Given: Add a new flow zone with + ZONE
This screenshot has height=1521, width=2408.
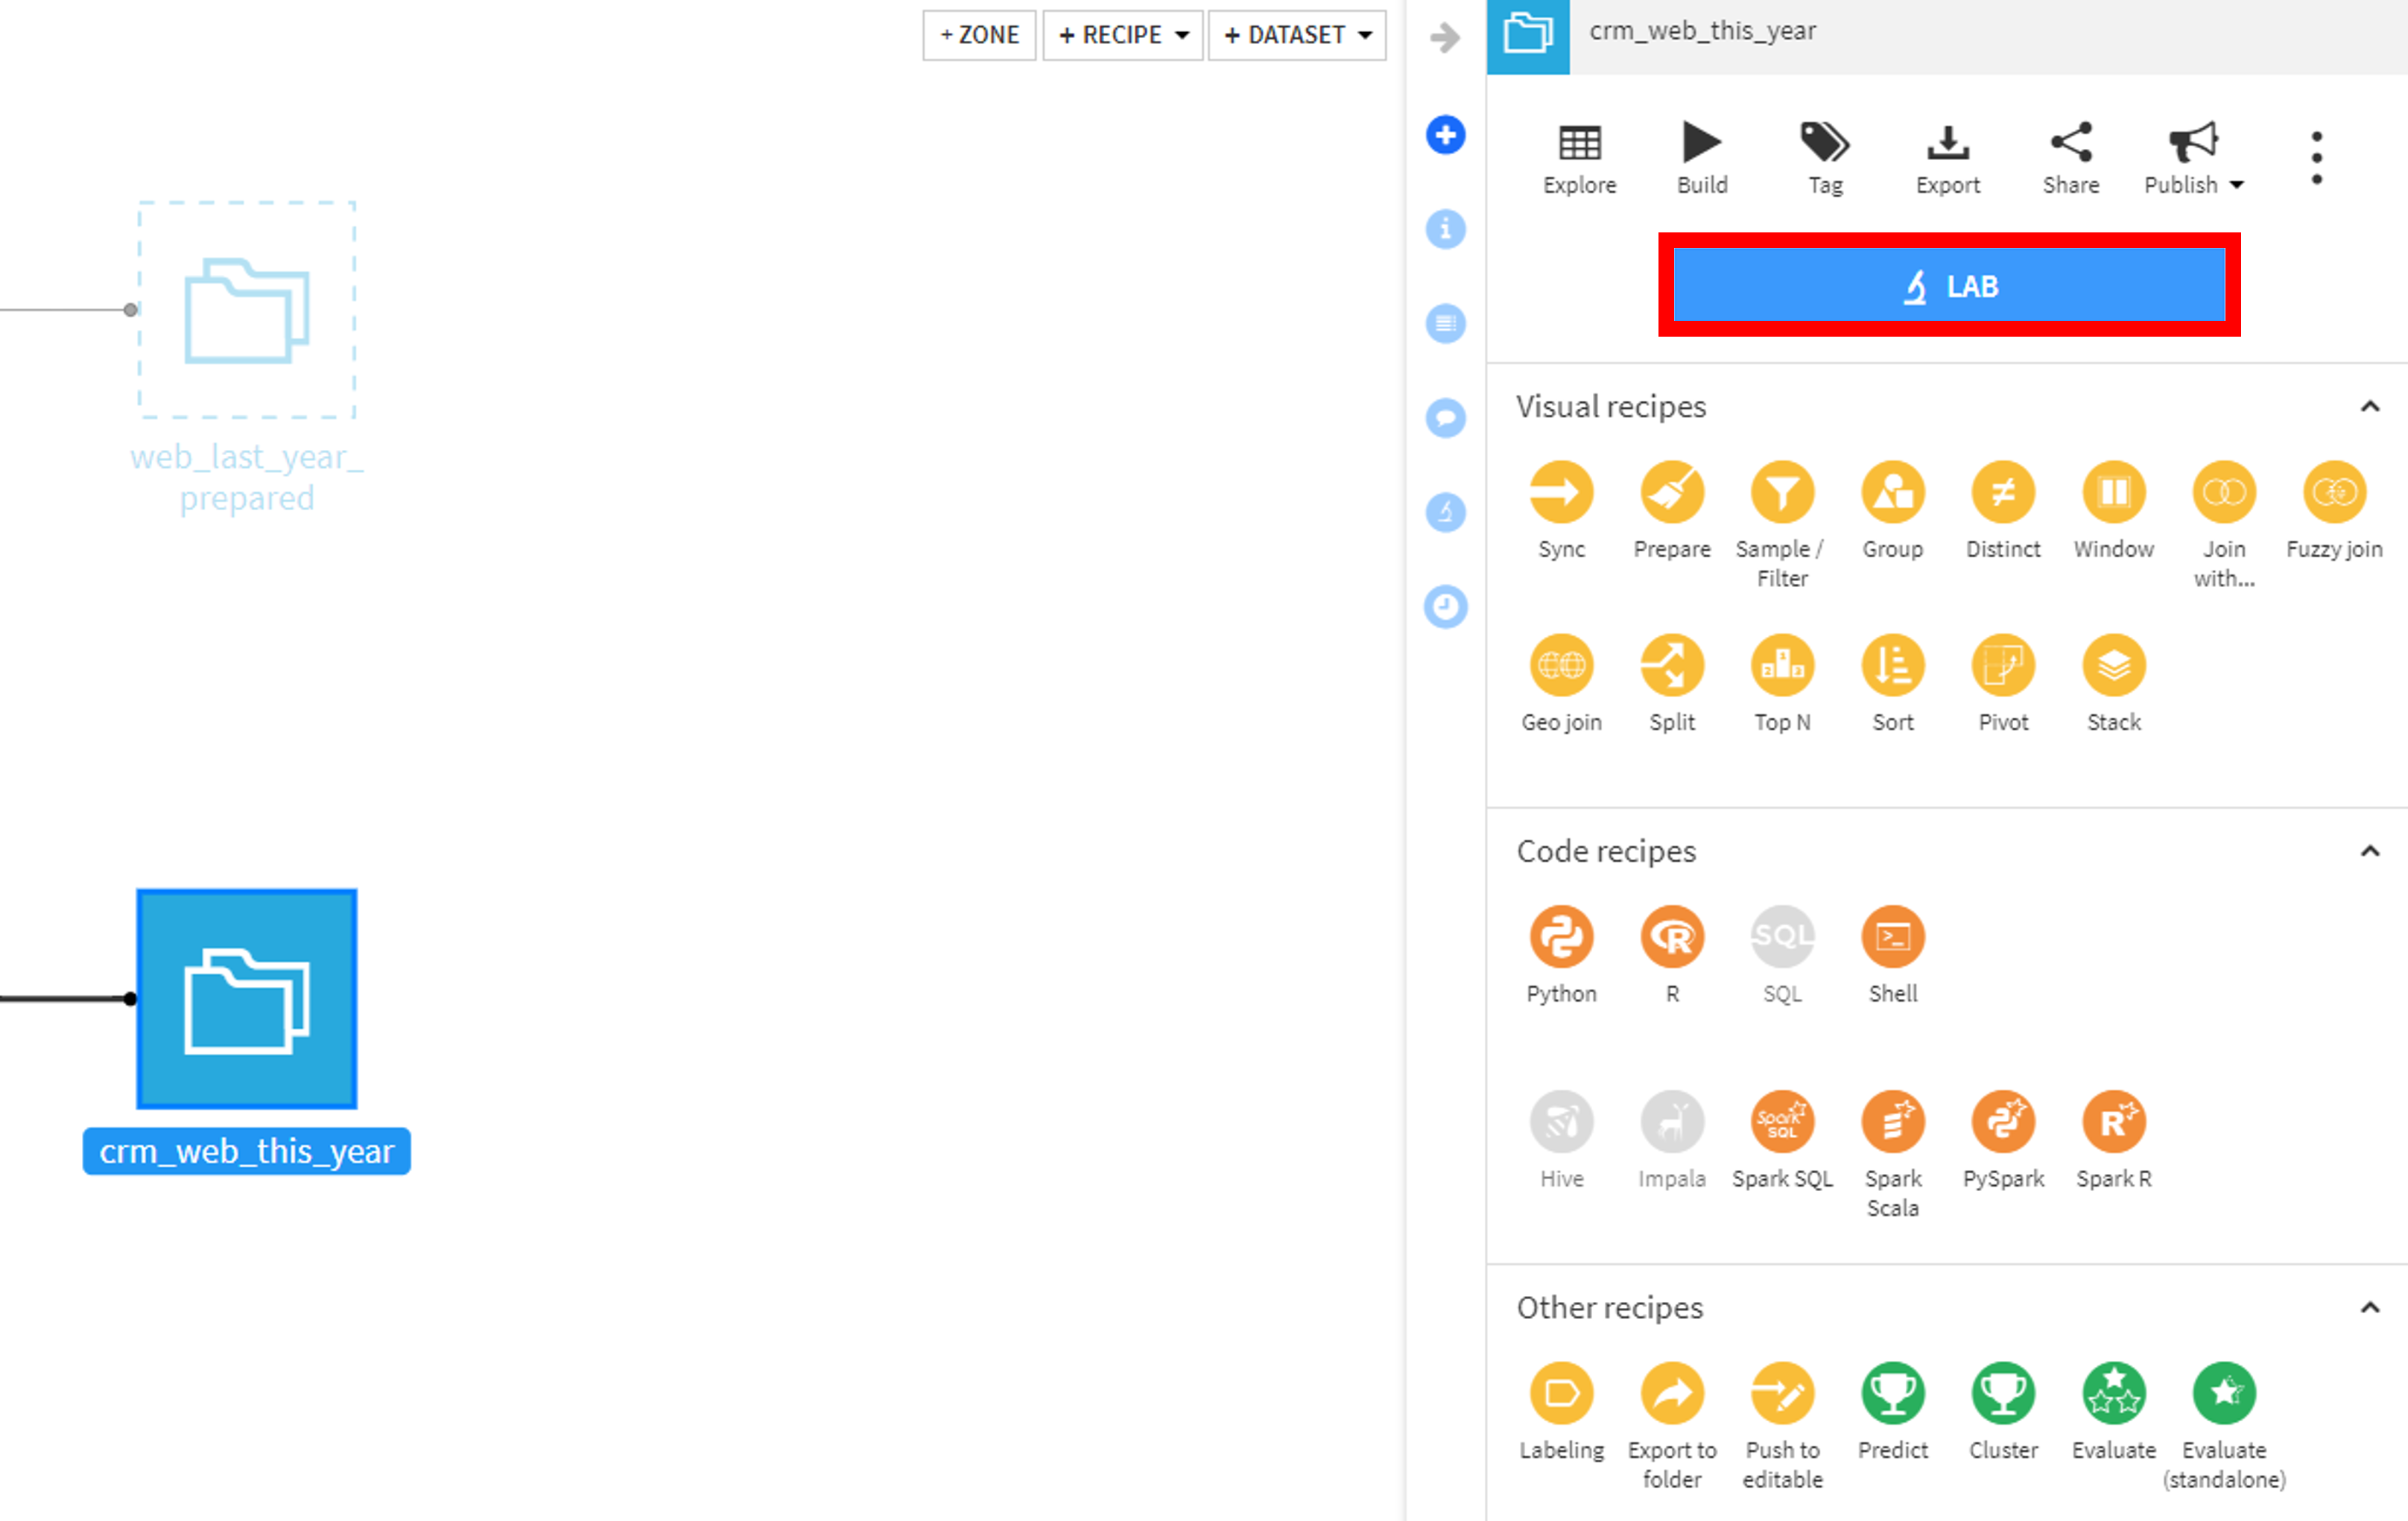Looking at the screenshot, I should (x=979, y=35).
